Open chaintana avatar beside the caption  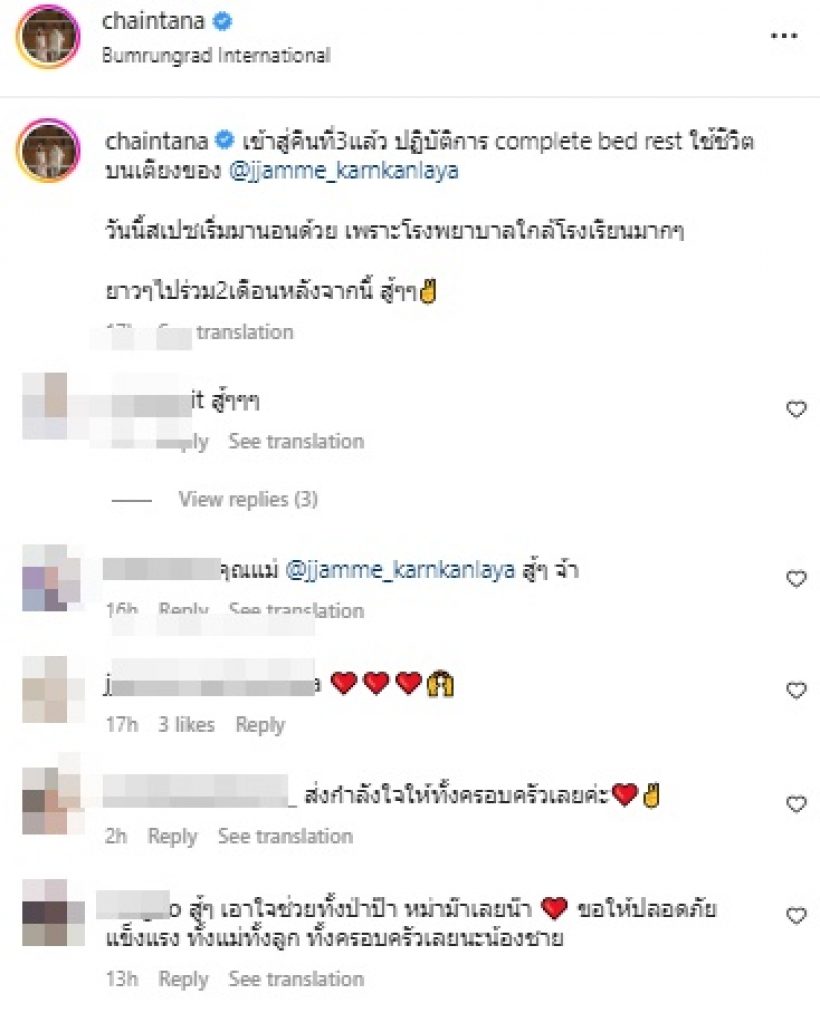[48, 150]
